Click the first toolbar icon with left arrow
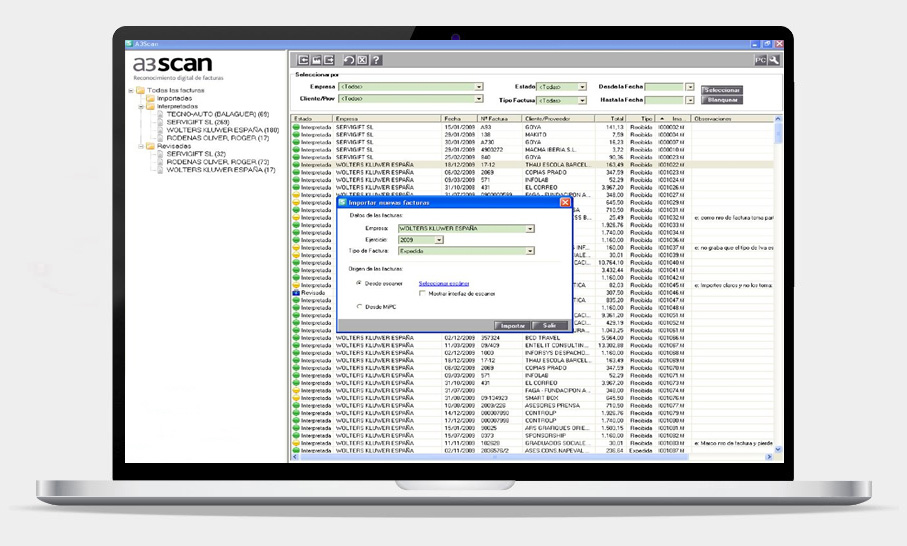Viewport: 907px width, 546px height. (304, 60)
